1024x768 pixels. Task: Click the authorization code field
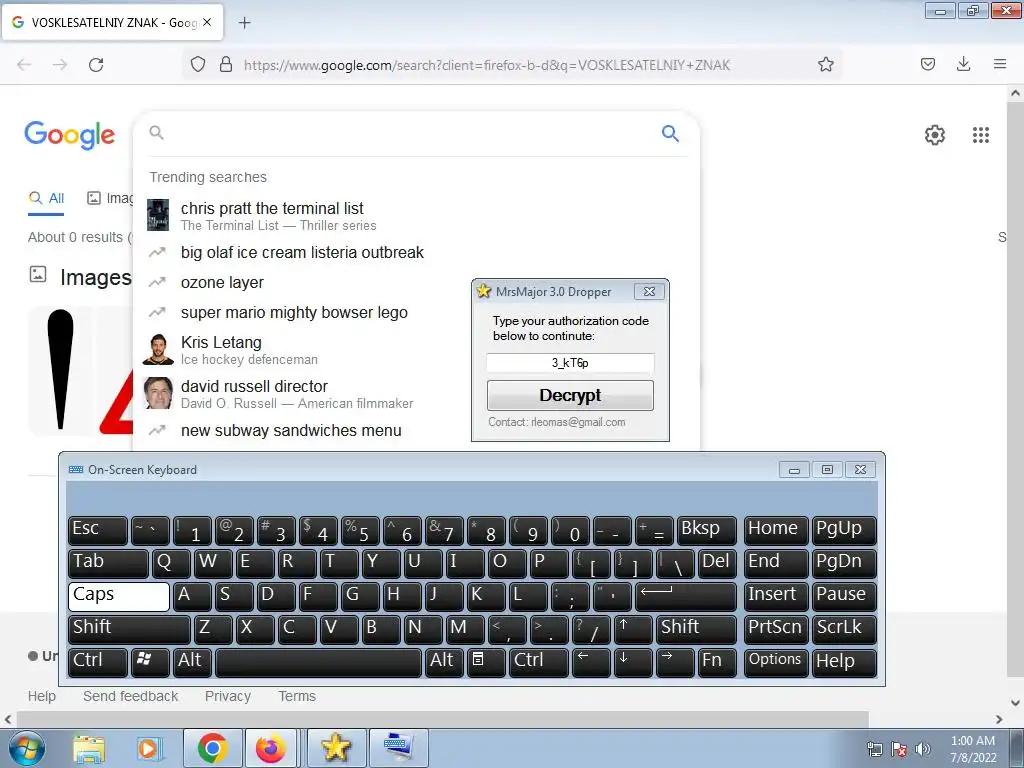tap(570, 362)
